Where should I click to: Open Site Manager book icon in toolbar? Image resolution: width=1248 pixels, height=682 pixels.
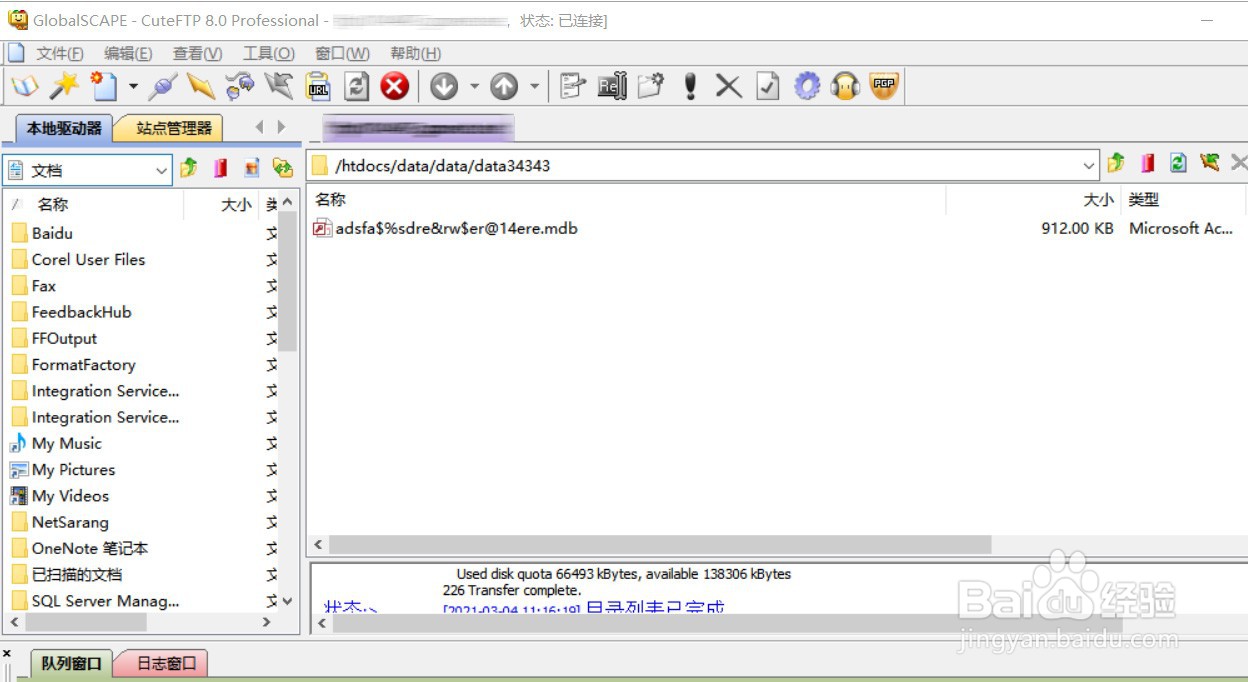click(25, 87)
